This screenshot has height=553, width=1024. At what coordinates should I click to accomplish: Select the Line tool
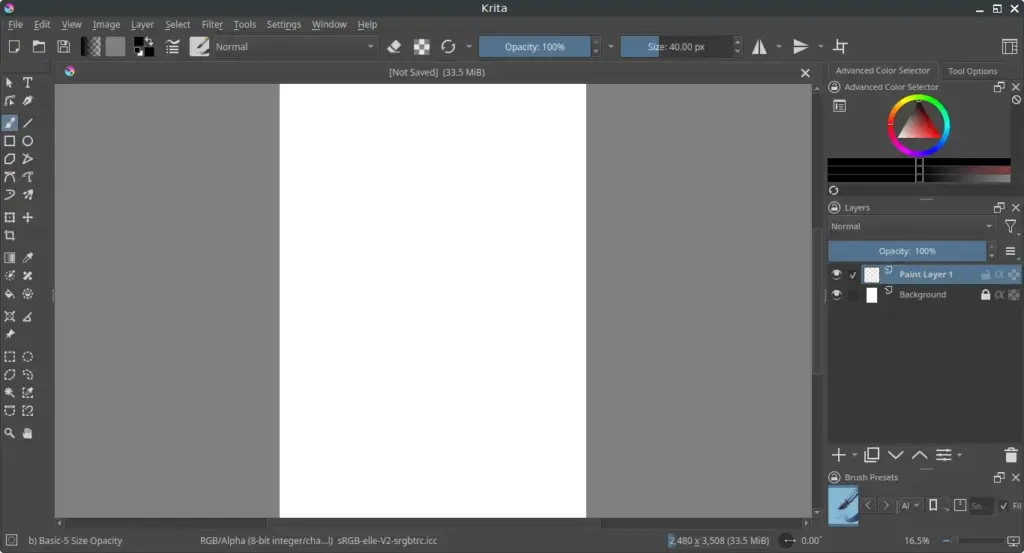[x=27, y=123]
